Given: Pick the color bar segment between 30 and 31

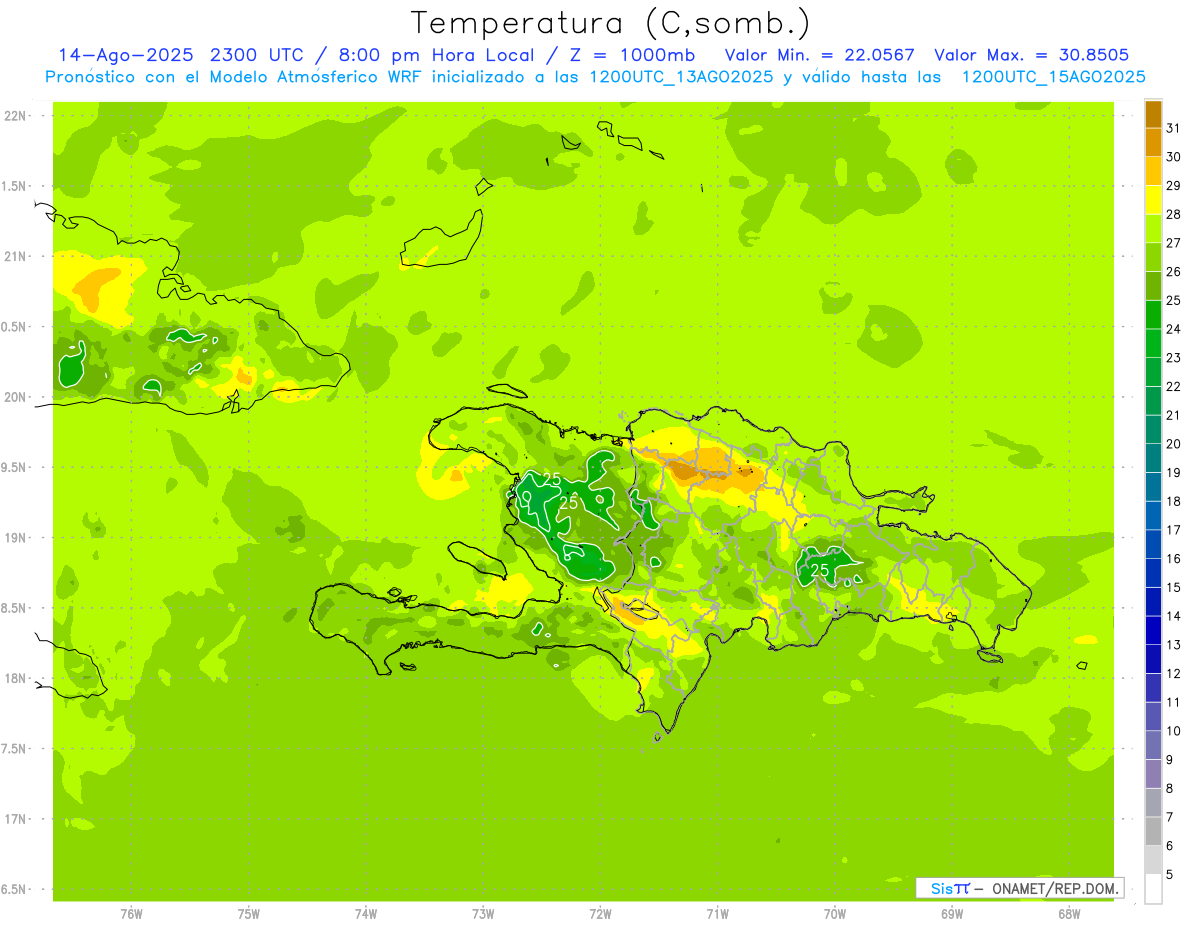Looking at the screenshot, I should click(1153, 143).
